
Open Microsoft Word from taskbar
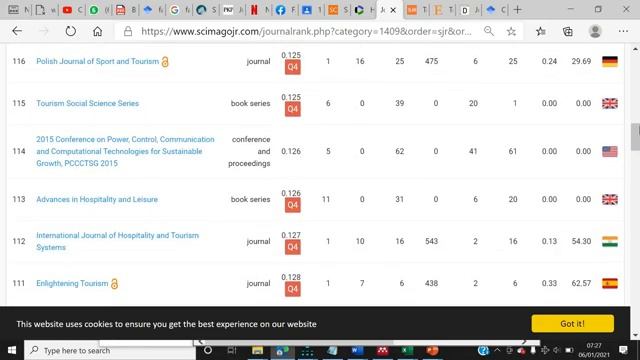coord(357,350)
